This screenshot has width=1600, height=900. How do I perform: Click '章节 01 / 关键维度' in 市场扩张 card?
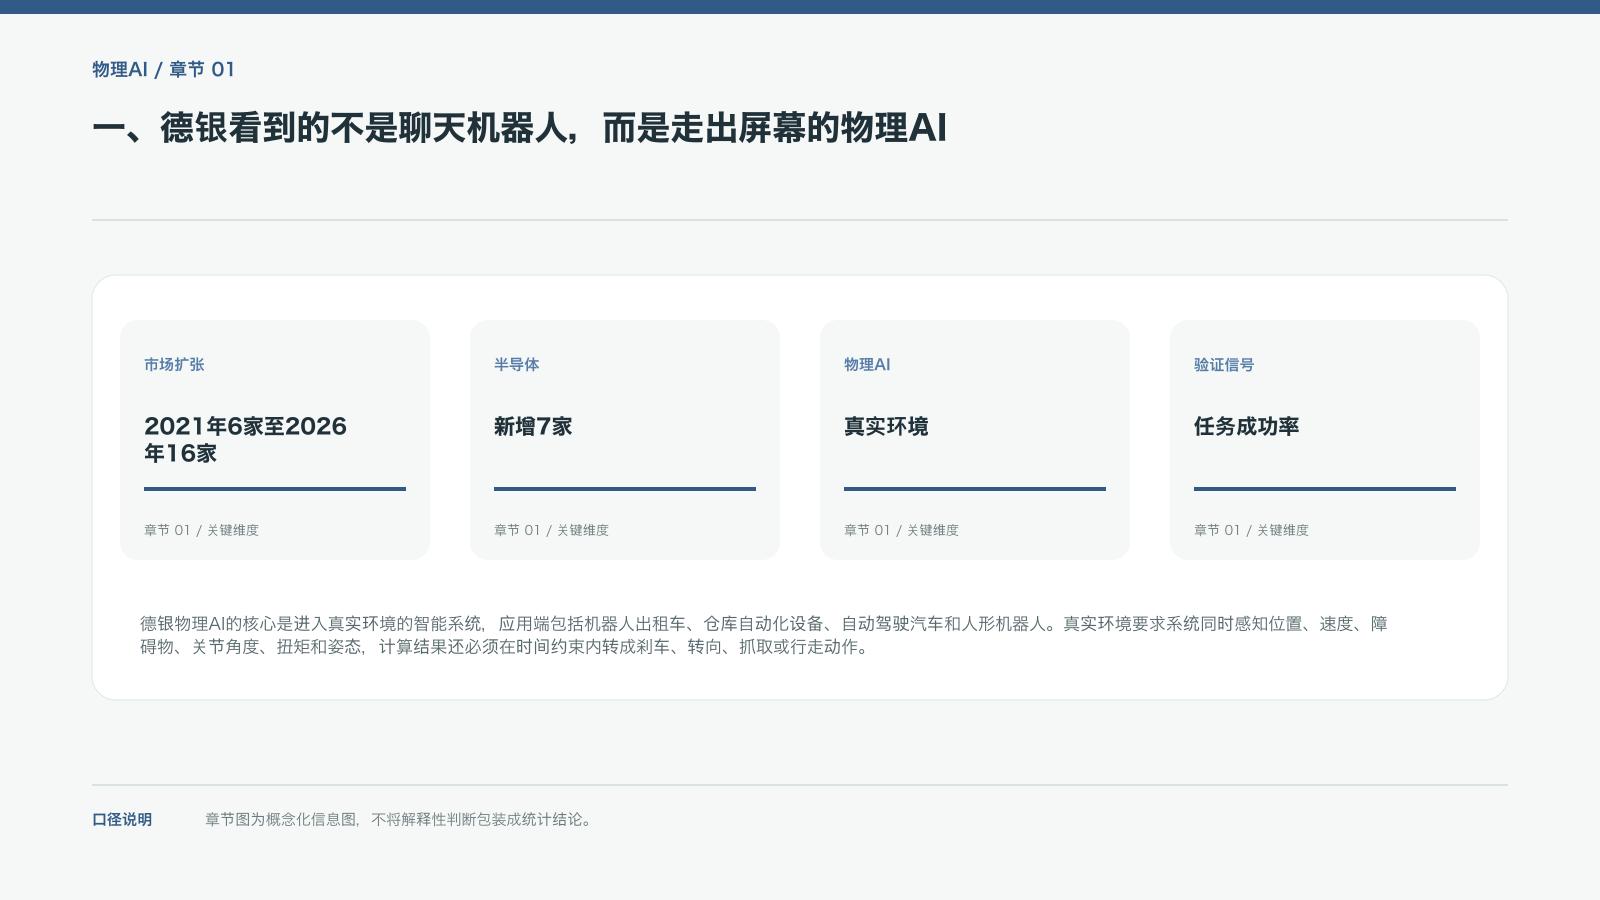pos(201,530)
